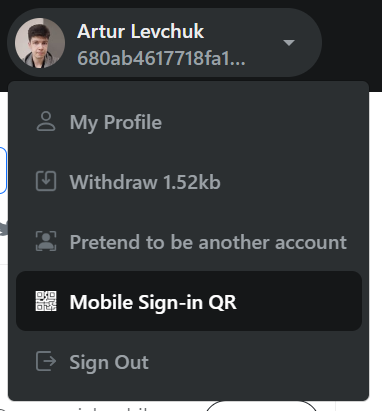The image size is (382, 411).
Task: Choose Pretend to be another account
Action: 189,242
